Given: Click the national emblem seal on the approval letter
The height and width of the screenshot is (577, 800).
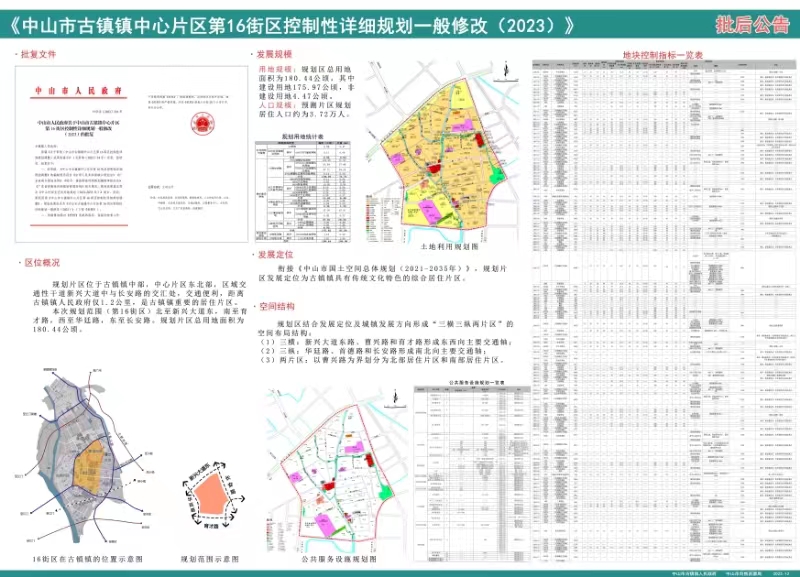Looking at the screenshot, I should [x=203, y=124].
